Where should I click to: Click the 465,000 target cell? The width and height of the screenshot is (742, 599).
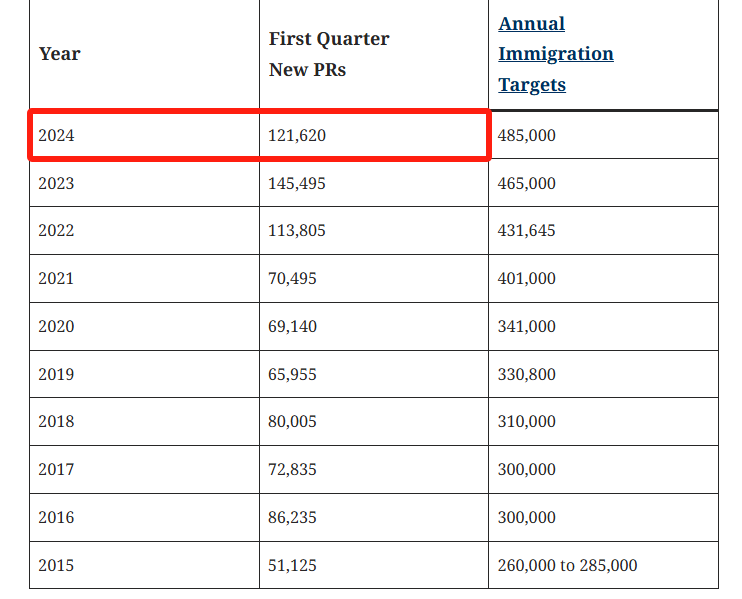tap(527, 183)
